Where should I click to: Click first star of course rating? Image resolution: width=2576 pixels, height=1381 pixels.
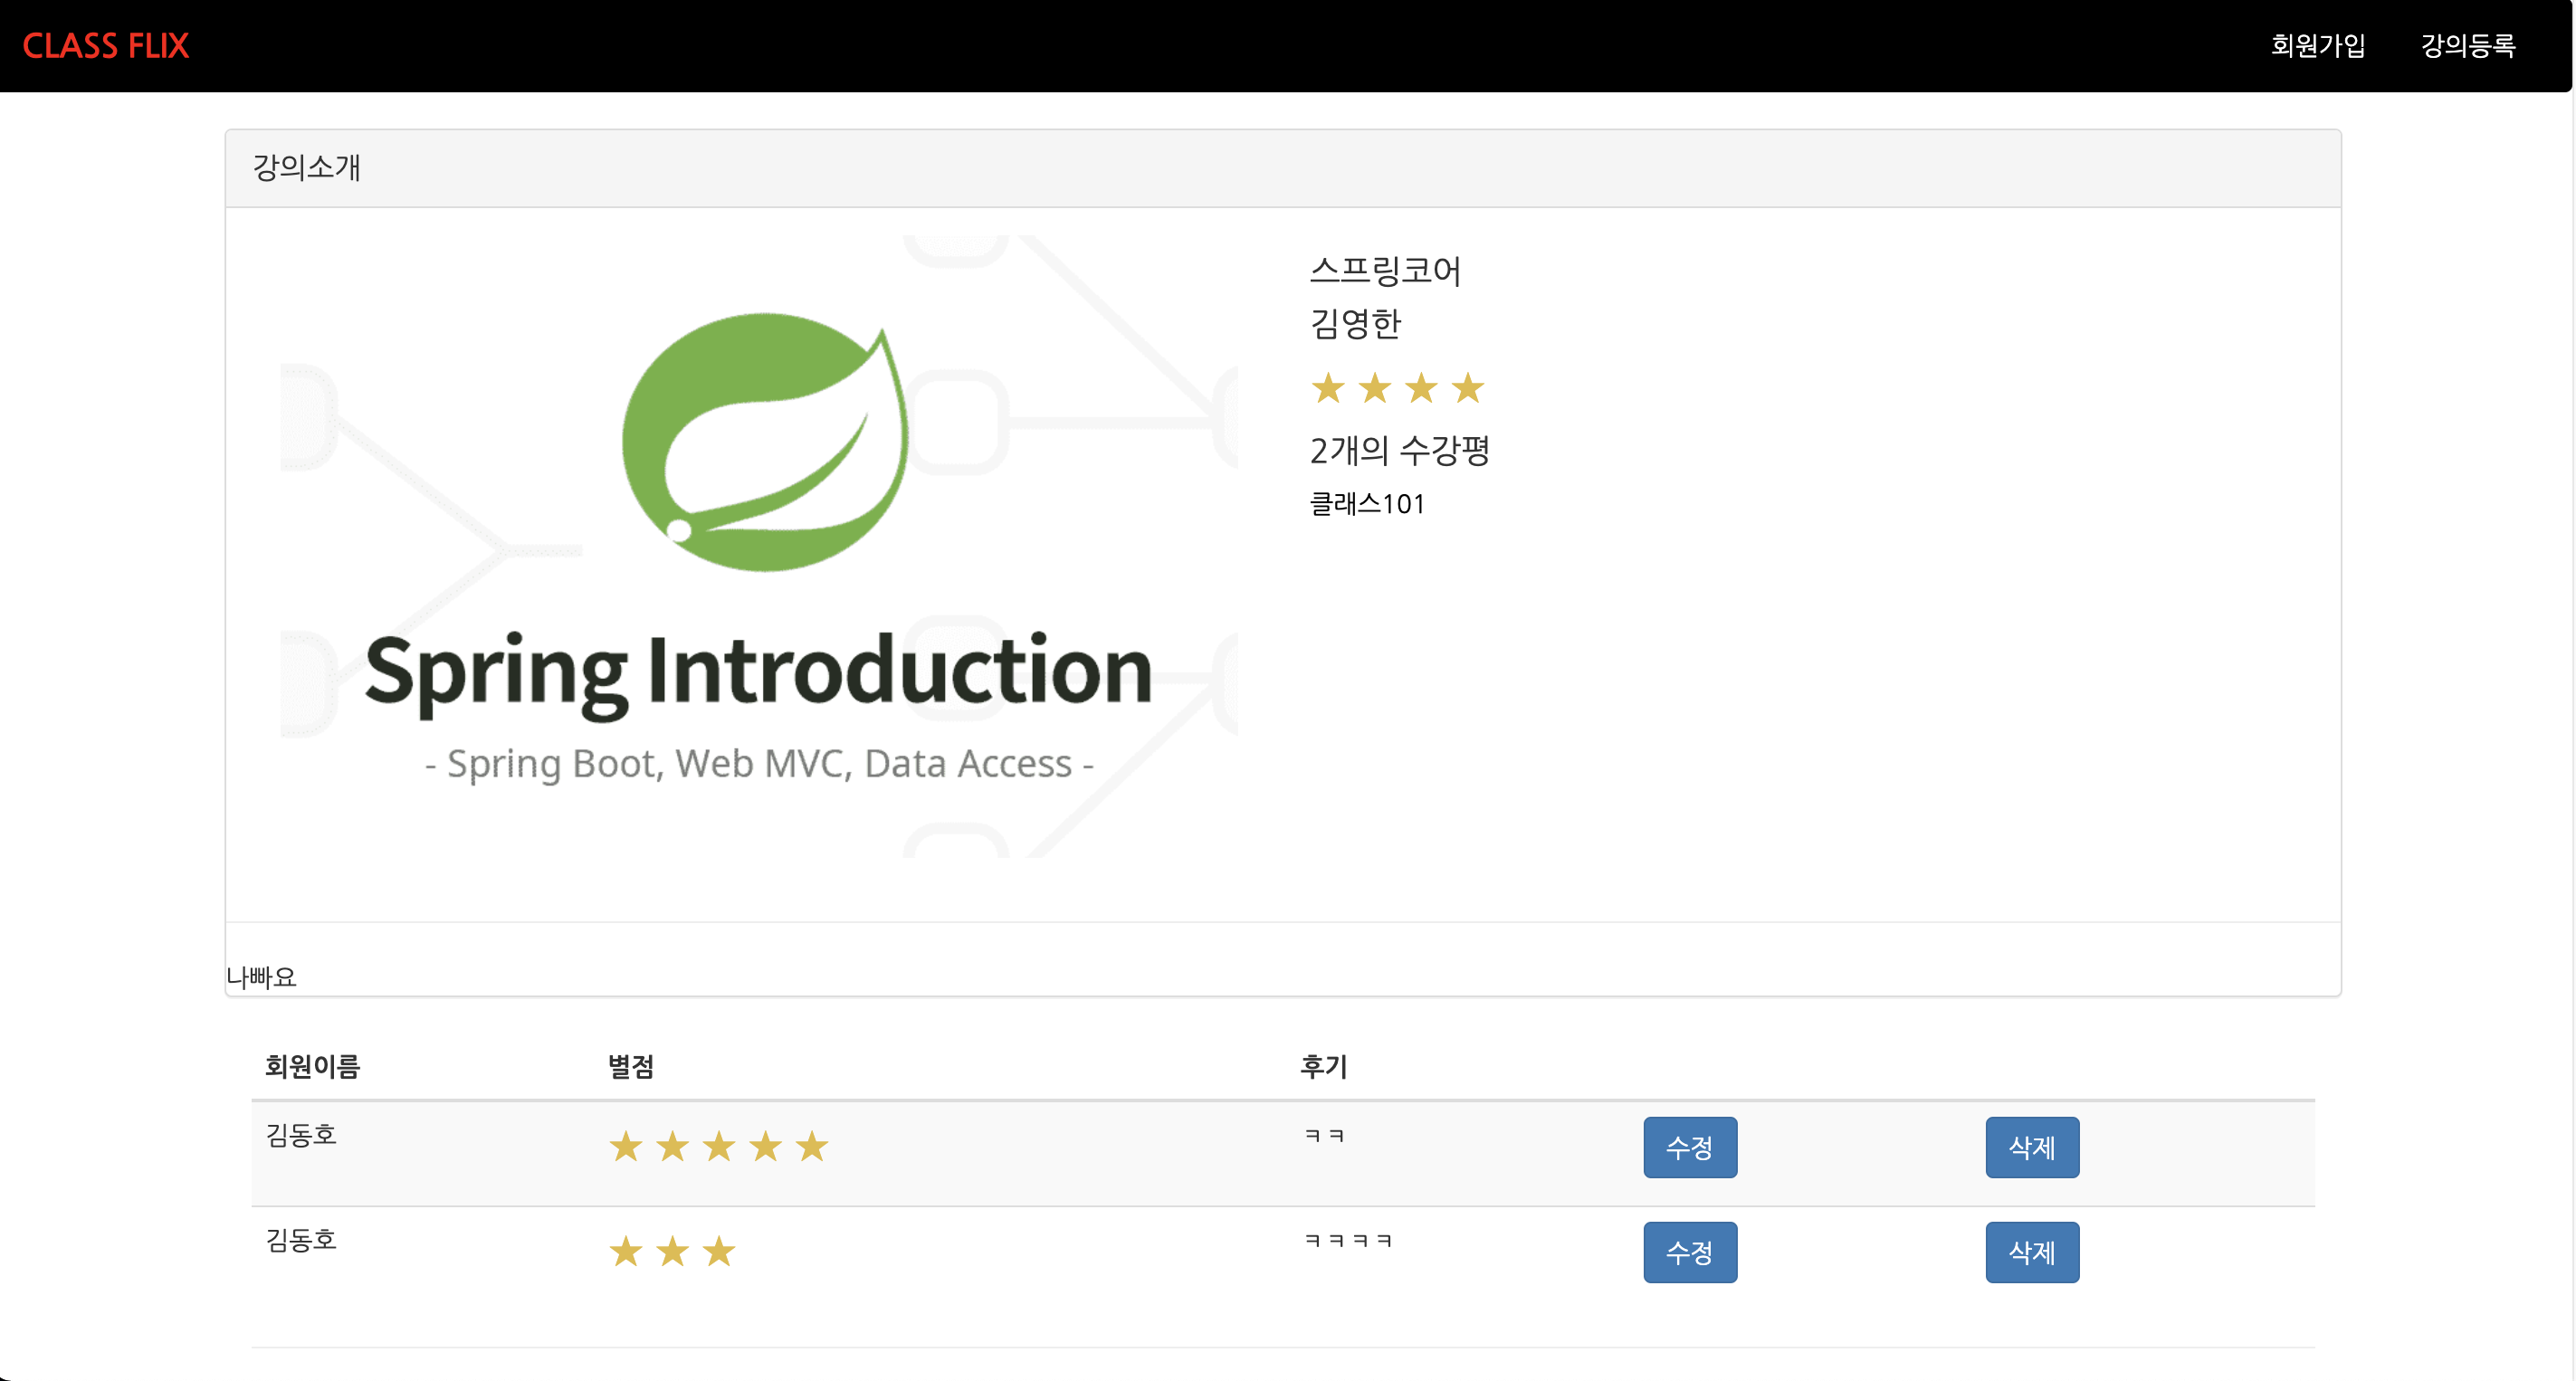click(1328, 388)
